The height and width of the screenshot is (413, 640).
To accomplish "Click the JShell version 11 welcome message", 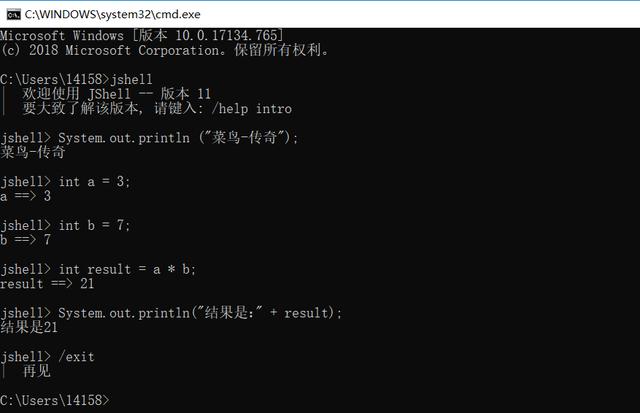I will pos(117,94).
